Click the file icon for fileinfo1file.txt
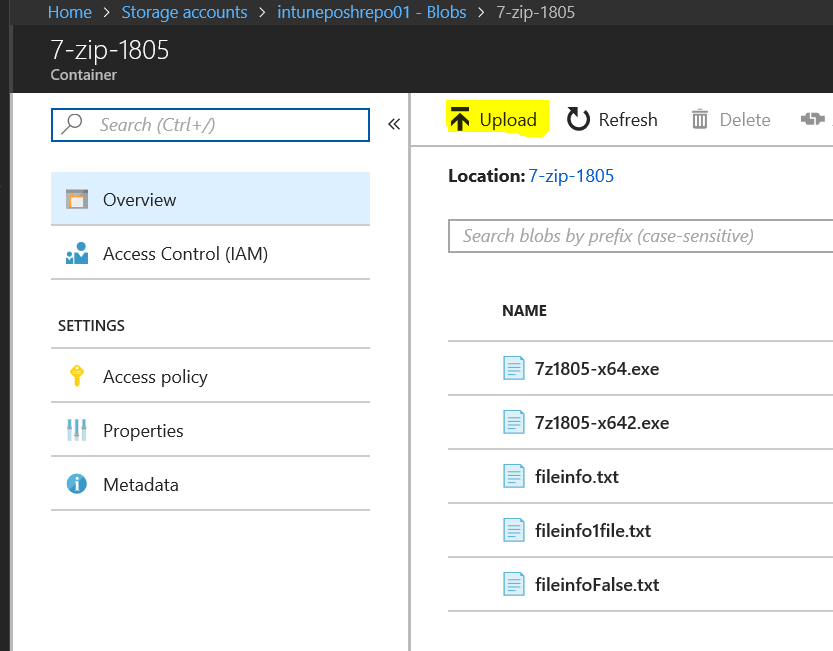Screen dimensions: 833x651 click(514, 530)
